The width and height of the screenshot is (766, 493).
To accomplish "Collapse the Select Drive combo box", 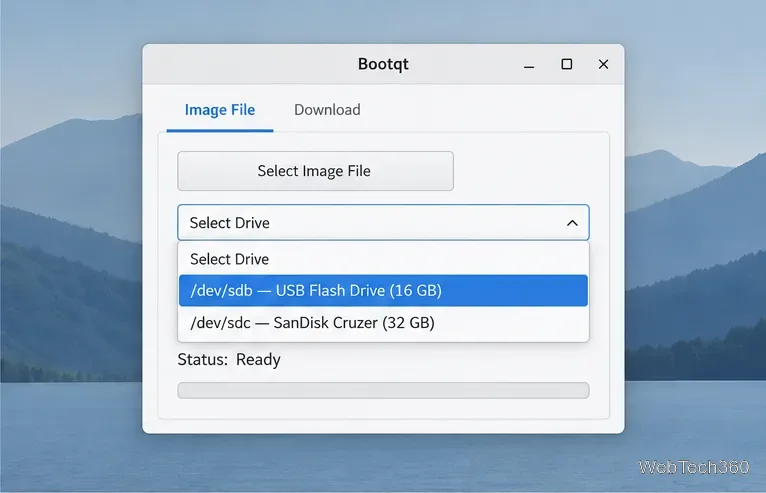I will (383, 223).
